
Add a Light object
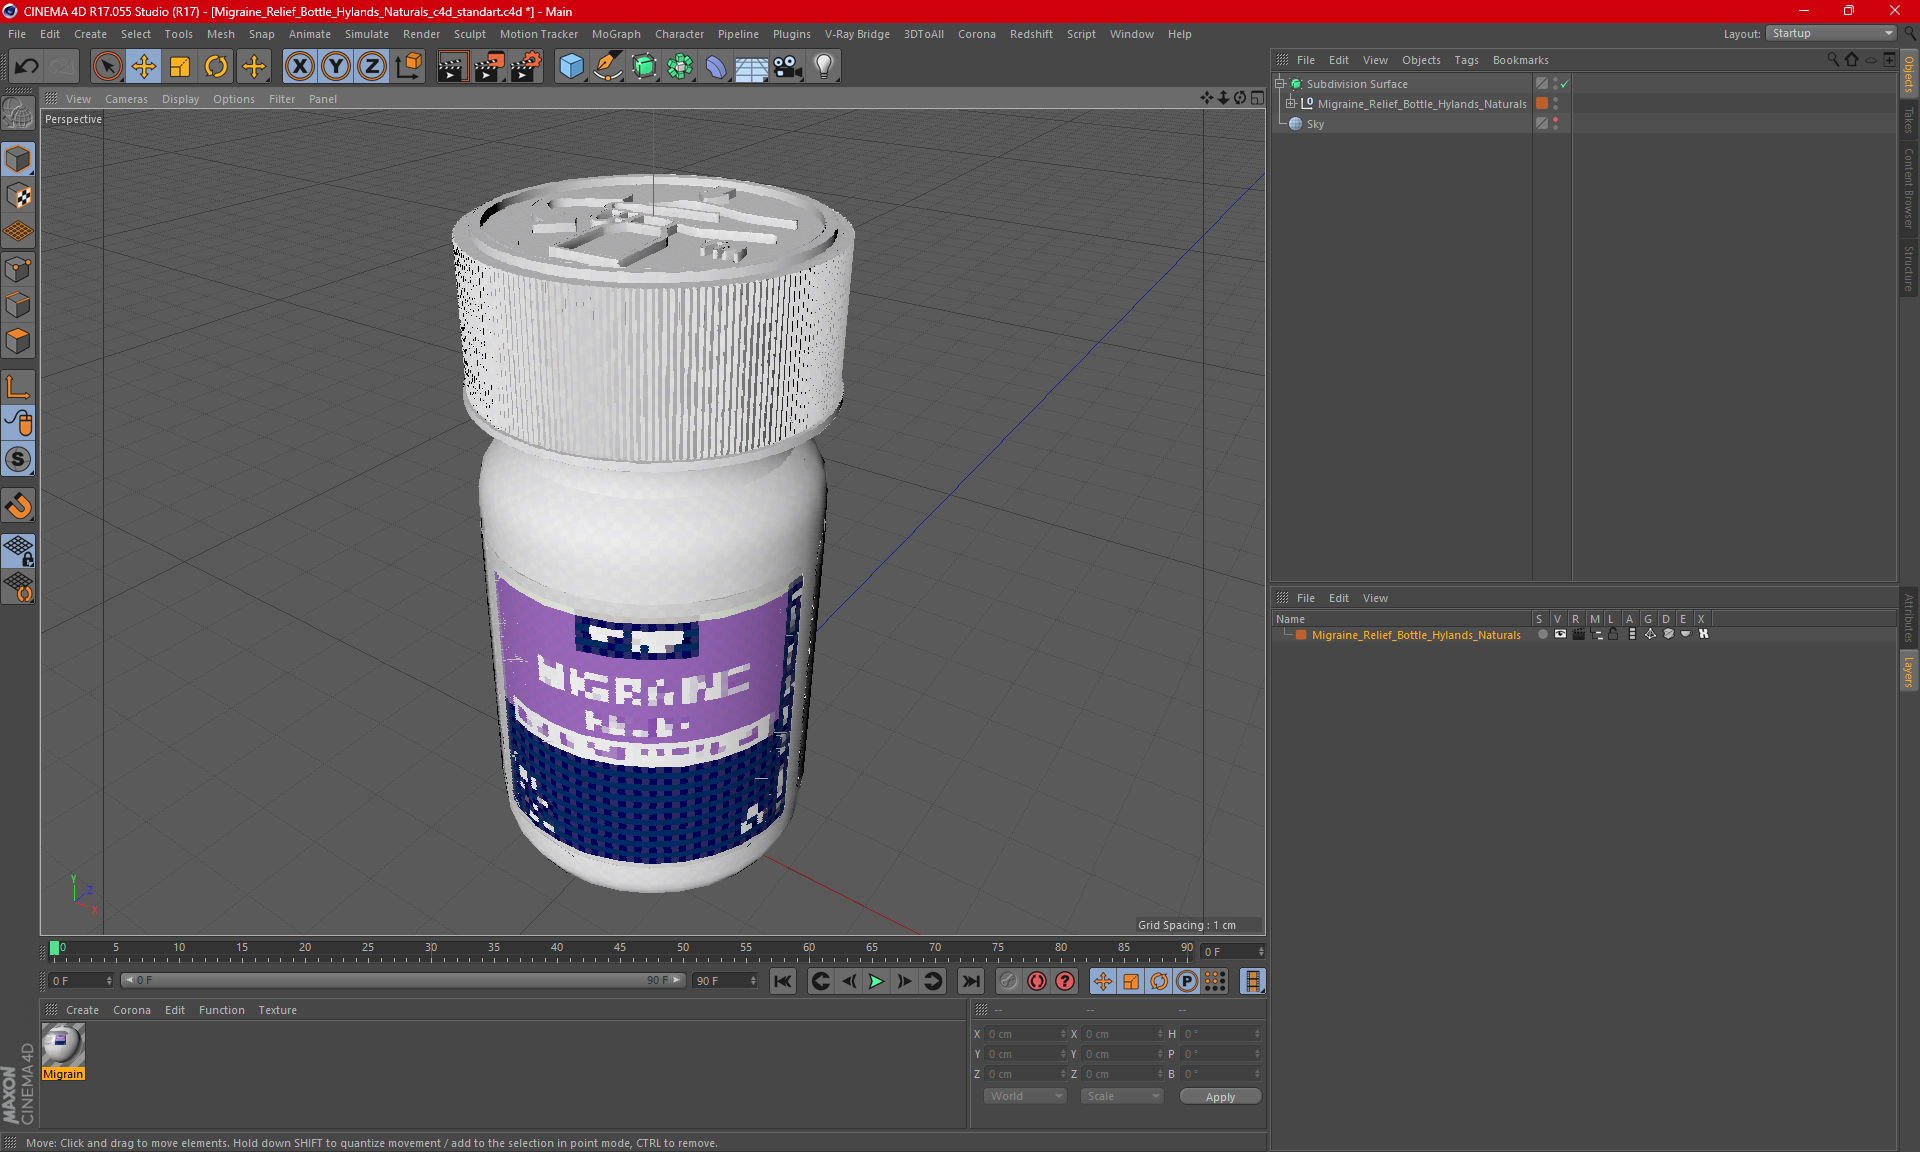pyautogui.click(x=824, y=67)
